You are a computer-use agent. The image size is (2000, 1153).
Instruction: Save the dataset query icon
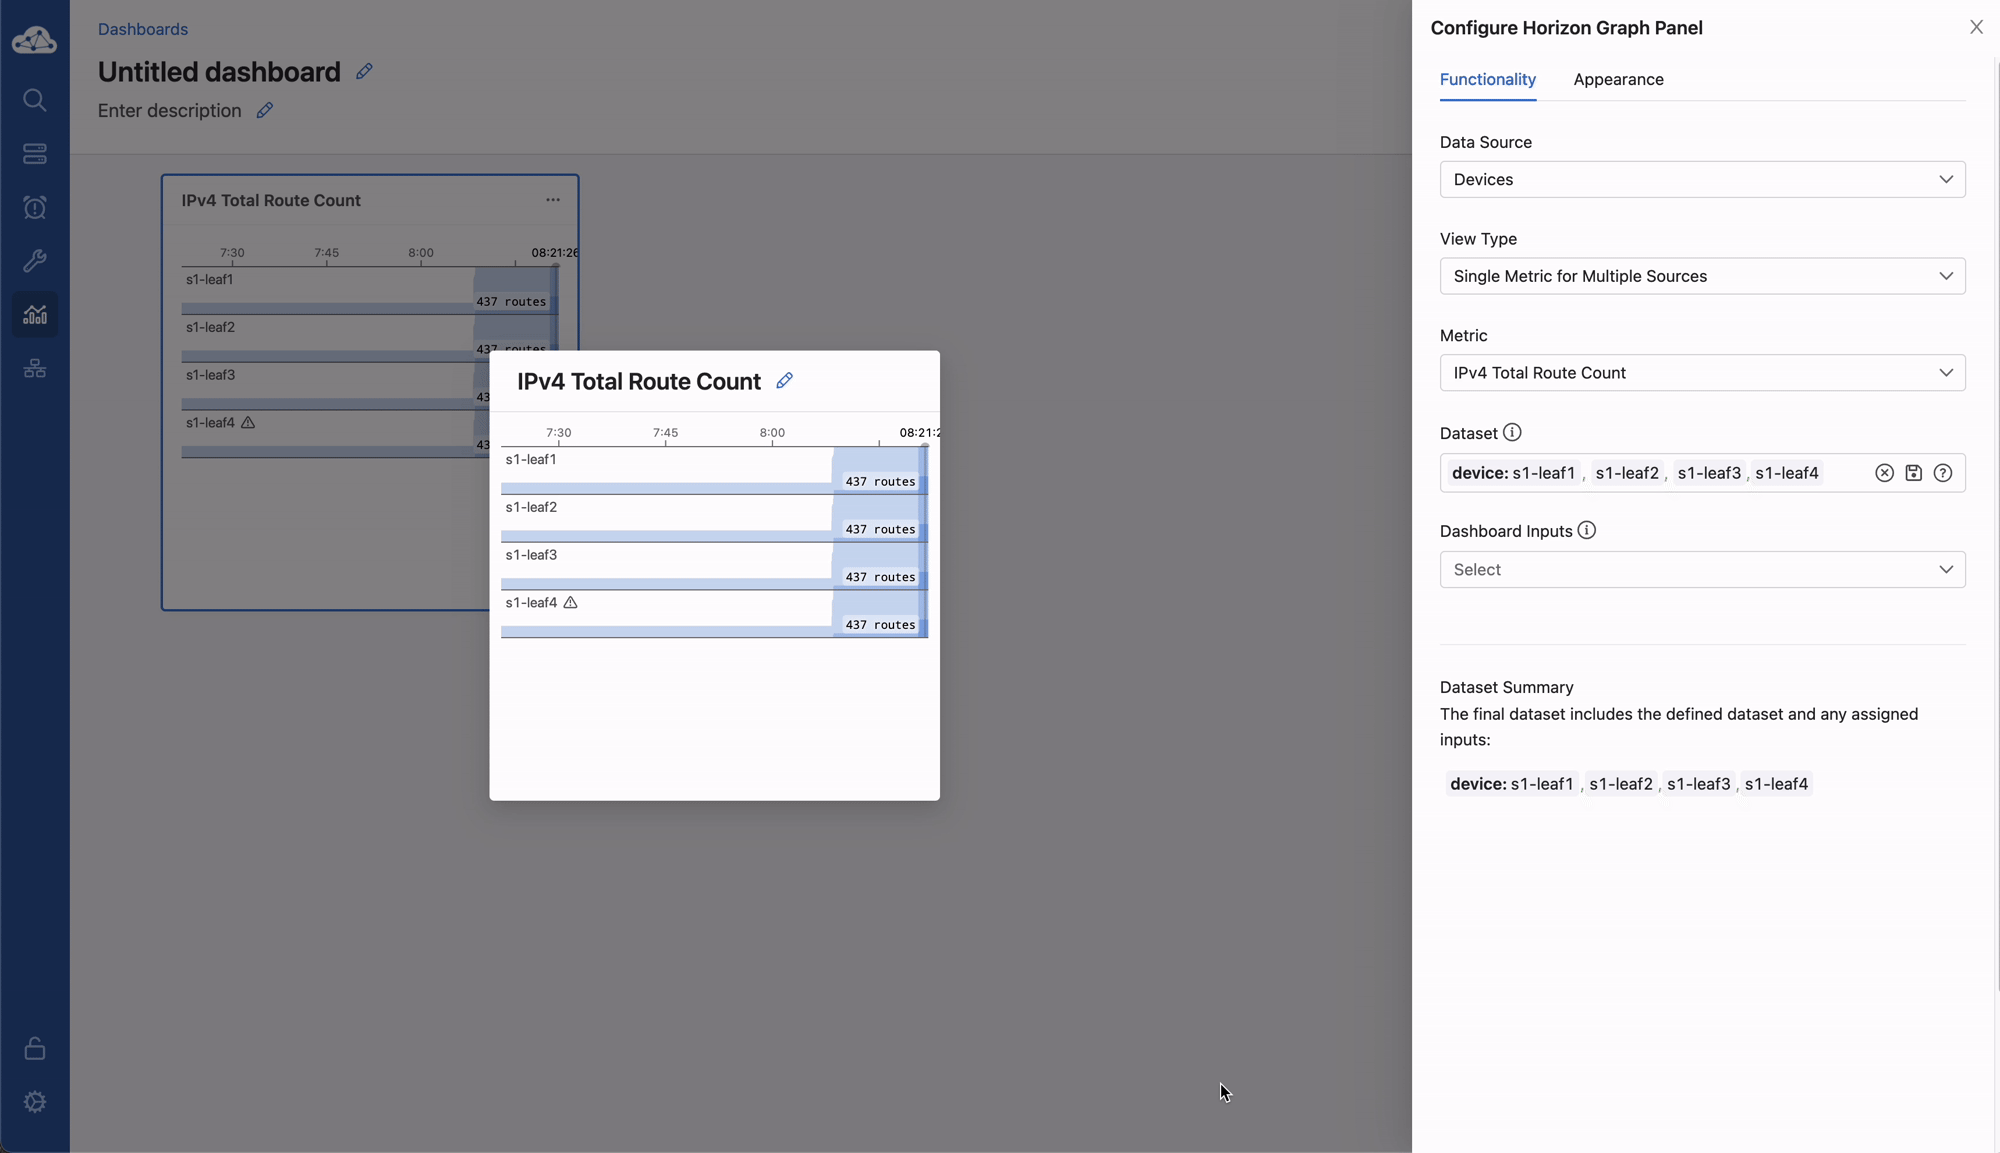pyautogui.click(x=1913, y=473)
